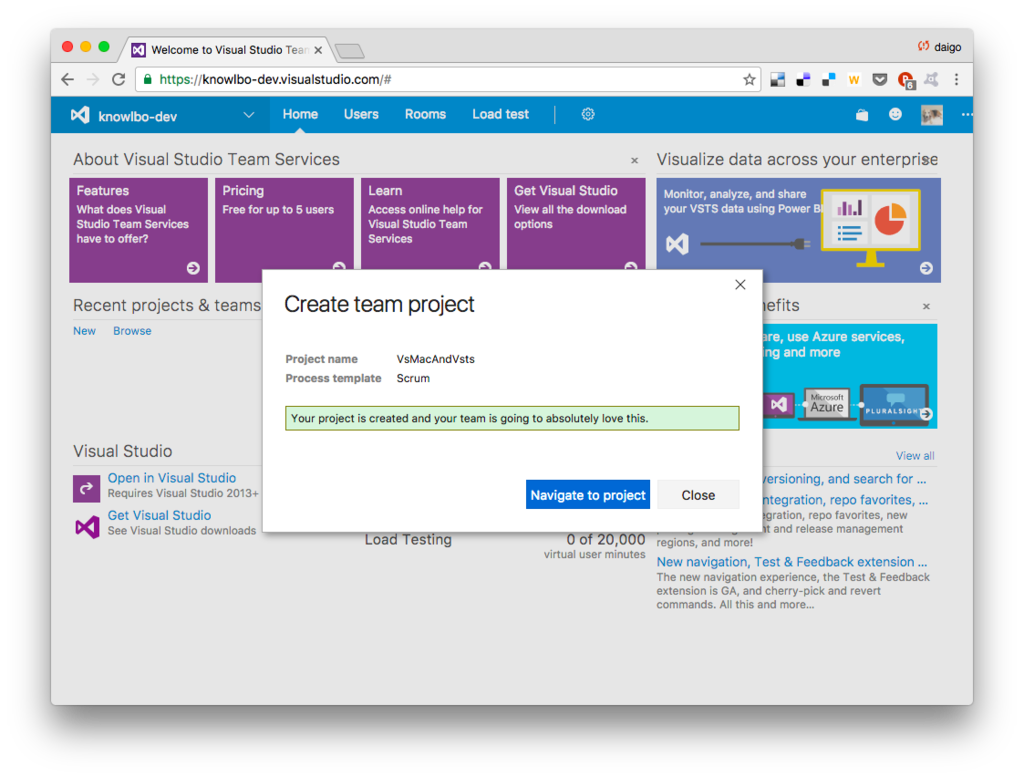Open the Pricing tile

click(x=284, y=224)
